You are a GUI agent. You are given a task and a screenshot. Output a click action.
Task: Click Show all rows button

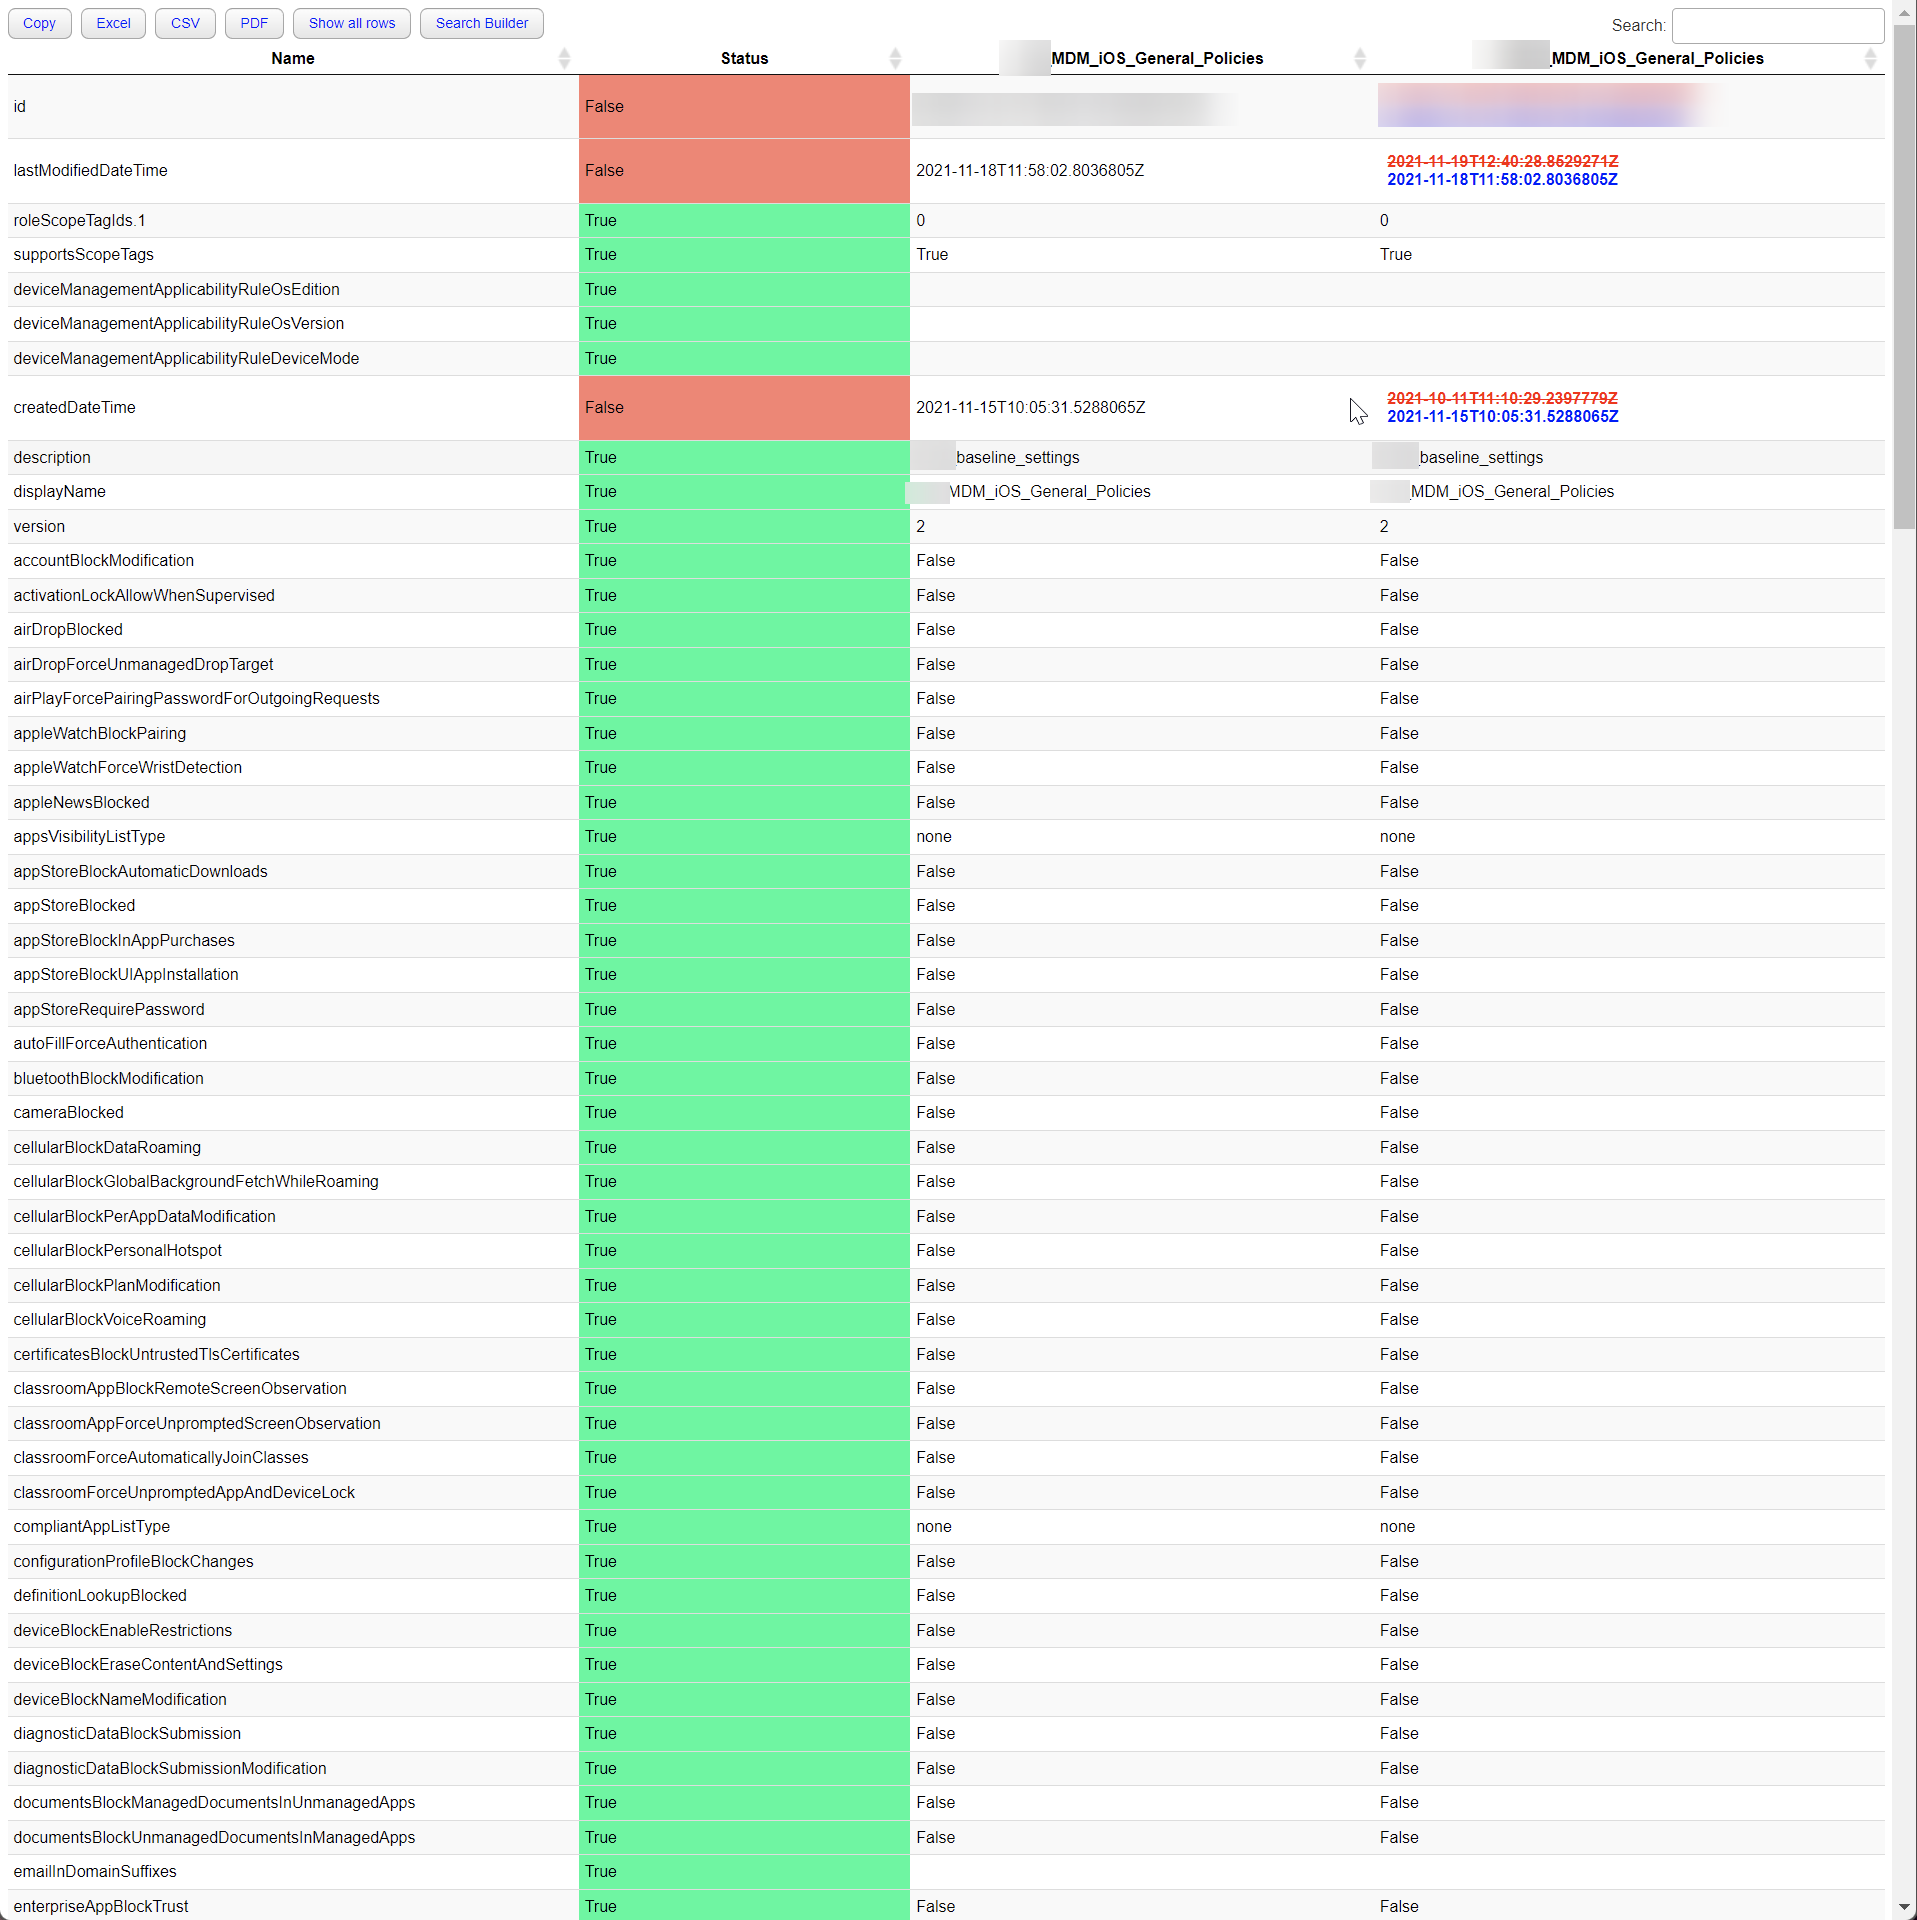click(351, 23)
